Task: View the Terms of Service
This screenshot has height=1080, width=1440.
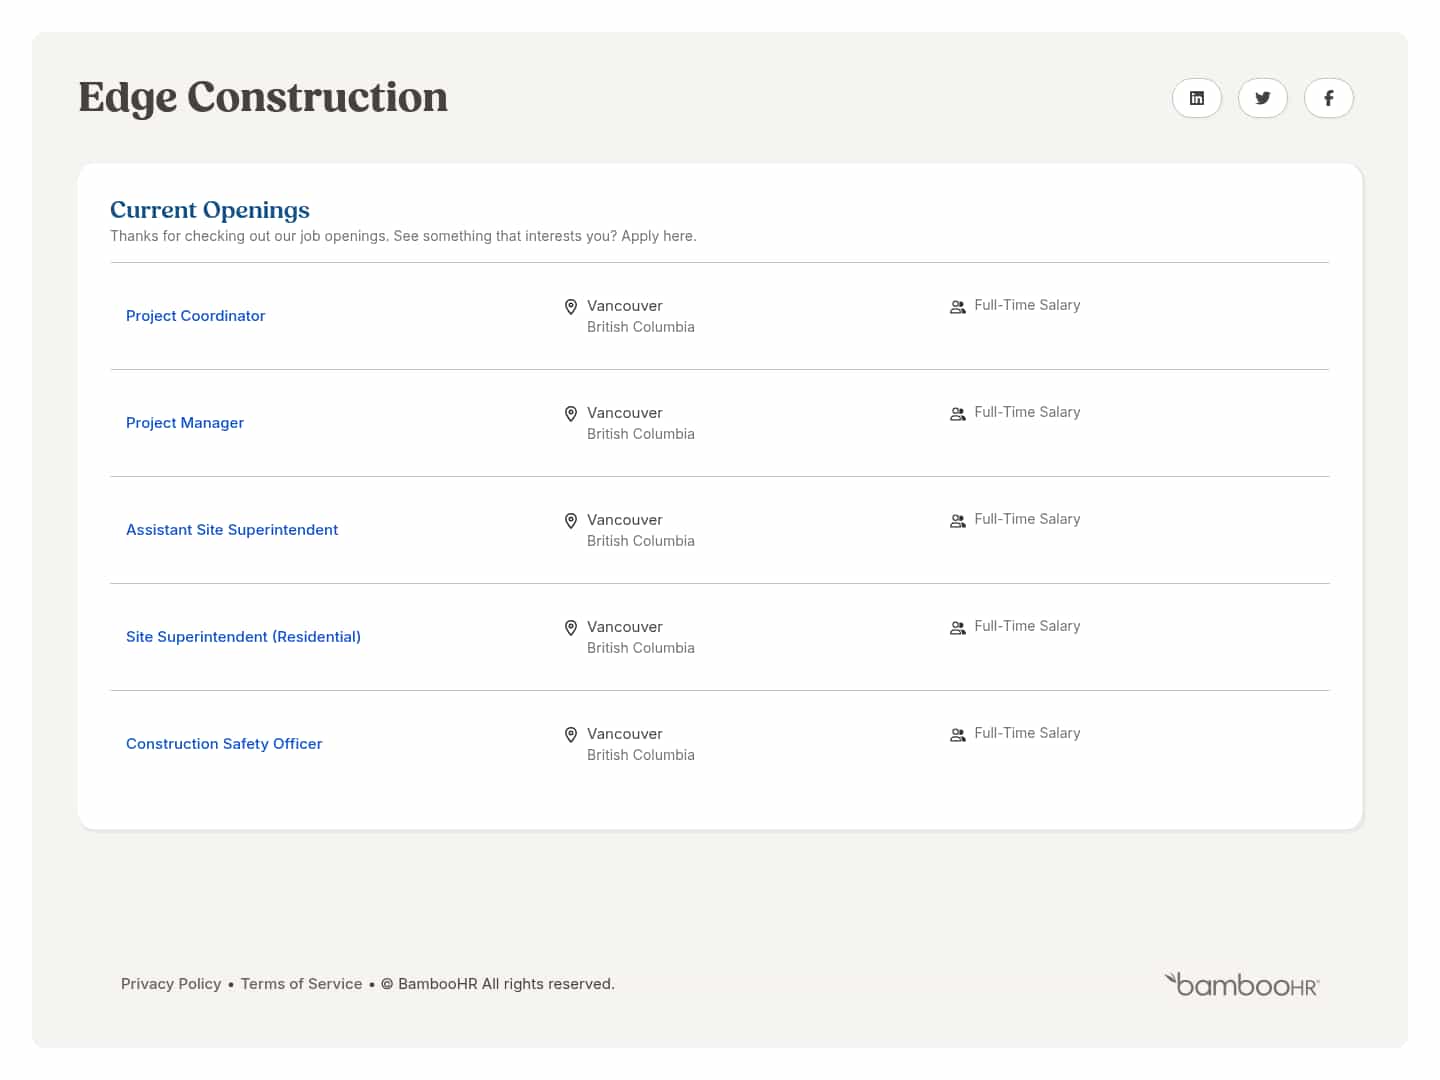Action: (x=301, y=984)
